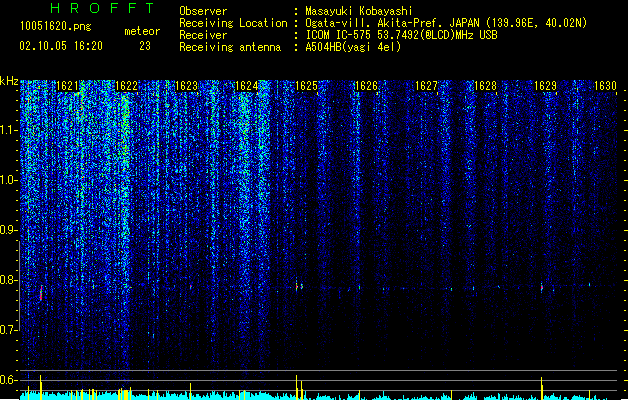Click the meteor count value 23

[x=145, y=46]
